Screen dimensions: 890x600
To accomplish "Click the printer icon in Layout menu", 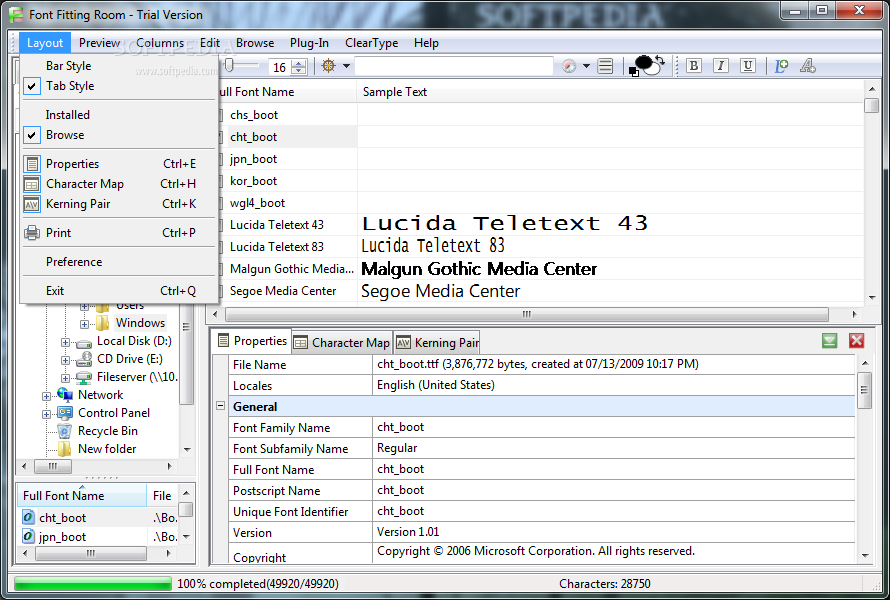I will point(32,233).
